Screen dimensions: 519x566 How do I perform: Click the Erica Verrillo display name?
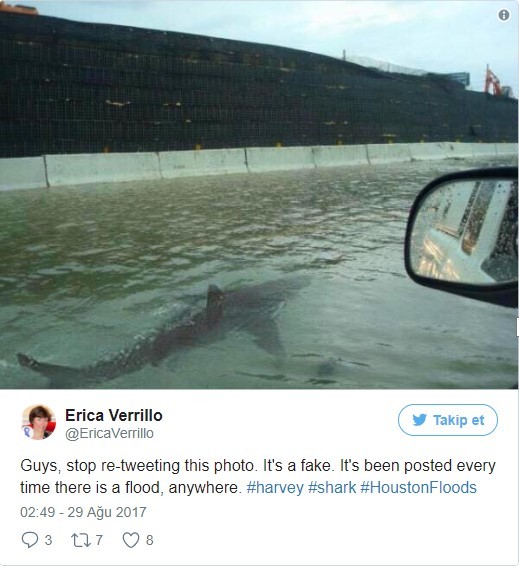pos(114,415)
